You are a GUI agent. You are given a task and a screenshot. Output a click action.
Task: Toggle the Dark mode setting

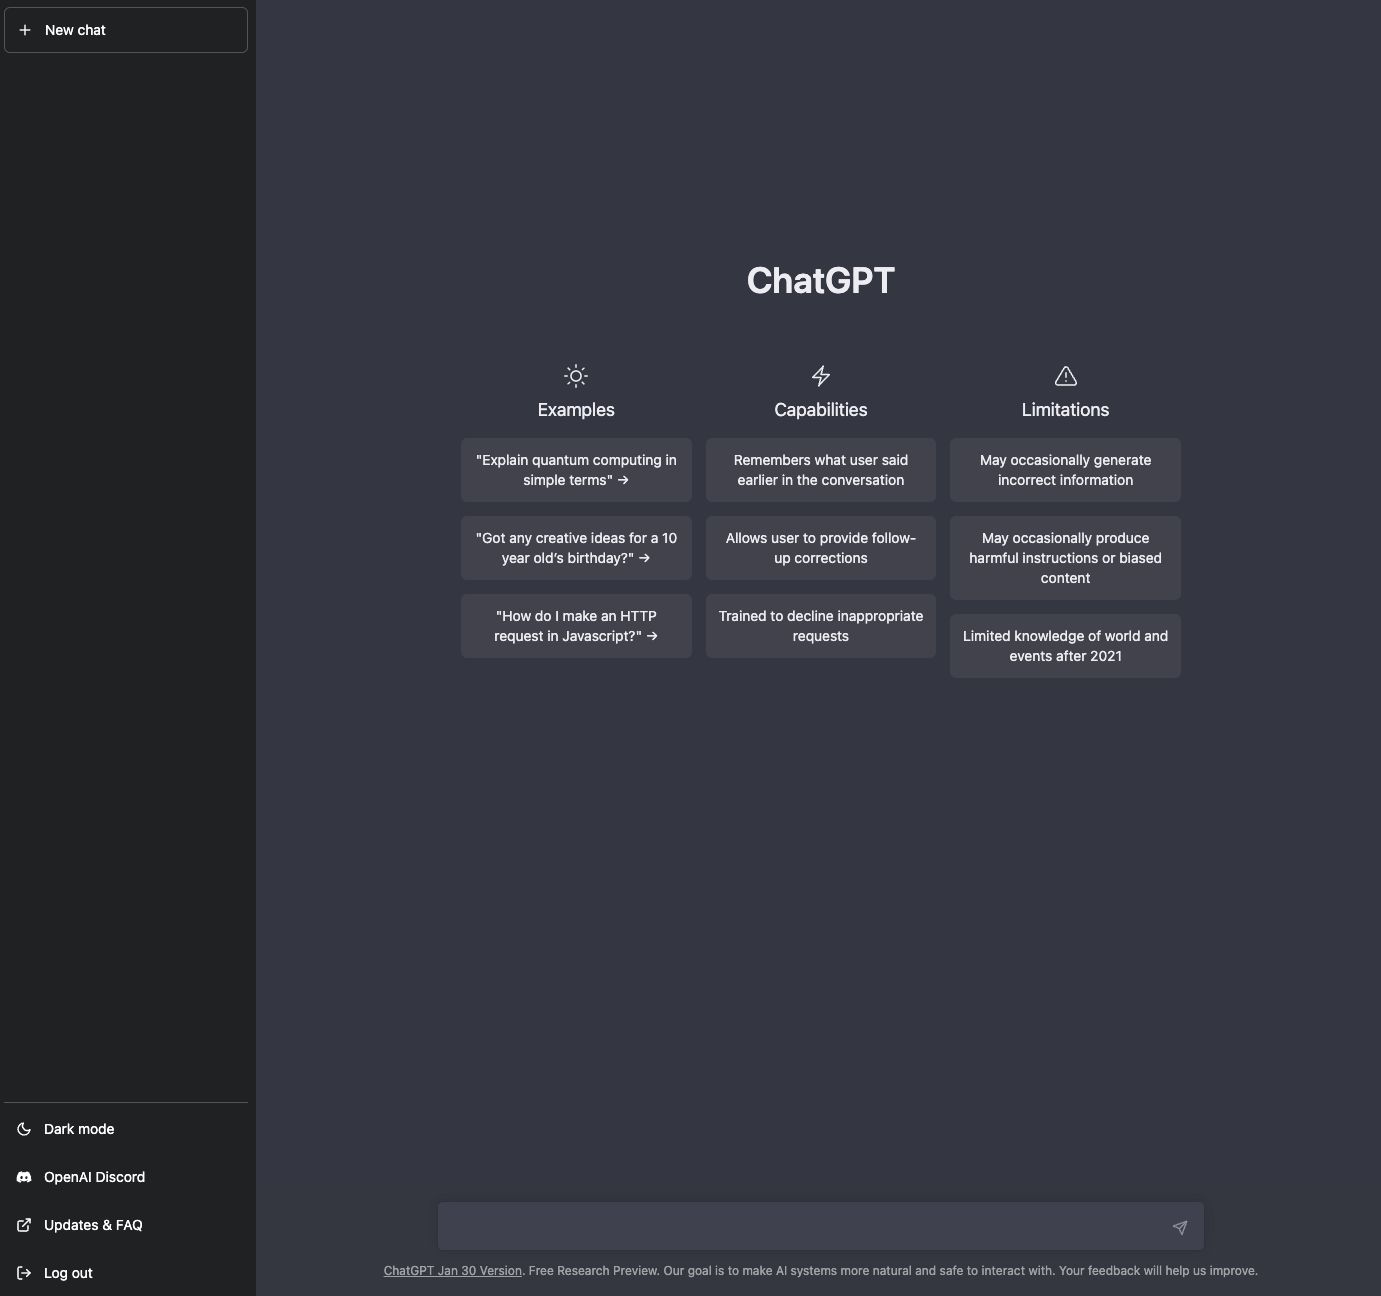click(x=126, y=1129)
